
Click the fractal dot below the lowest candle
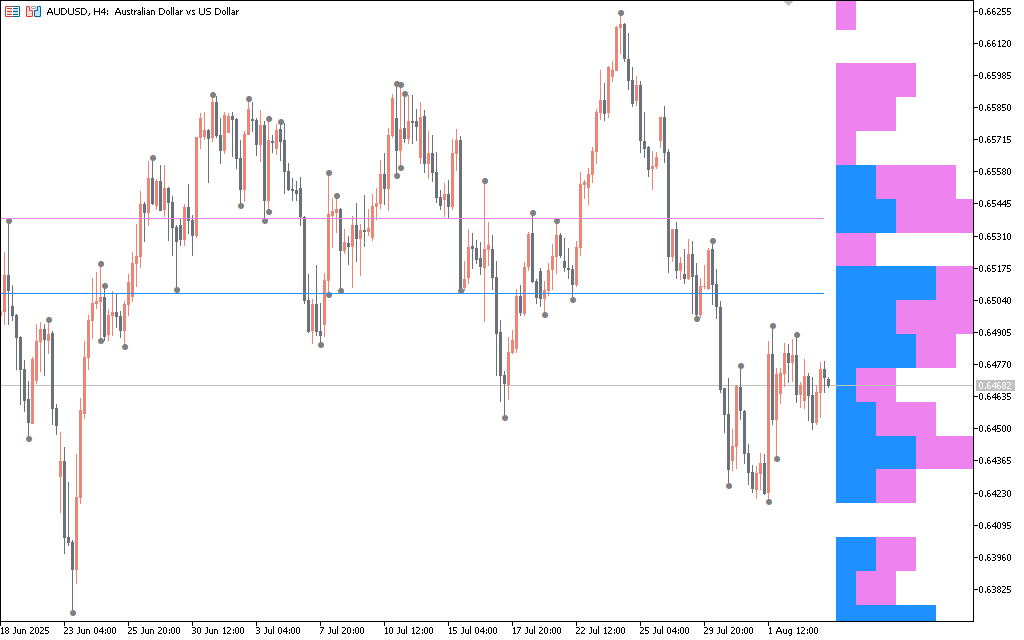coord(73,613)
